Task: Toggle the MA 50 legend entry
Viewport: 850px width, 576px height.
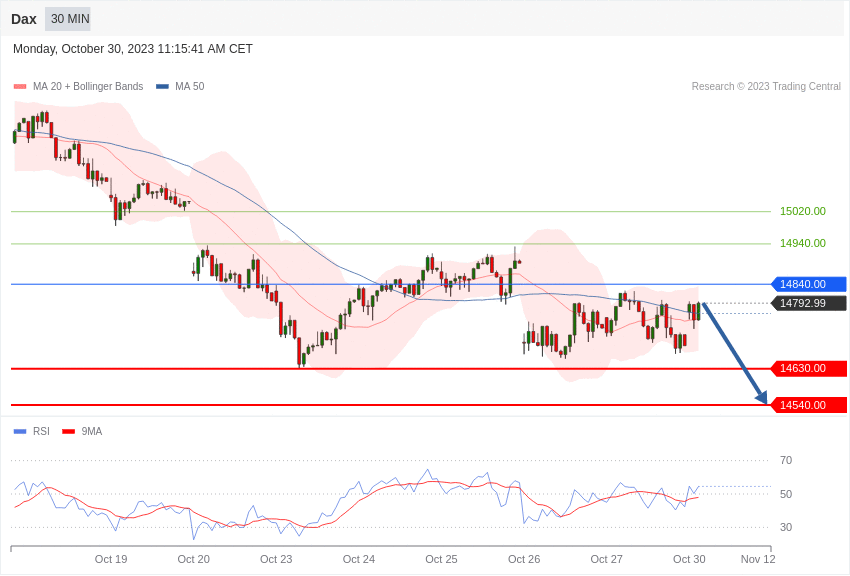Action: pos(181,87)
